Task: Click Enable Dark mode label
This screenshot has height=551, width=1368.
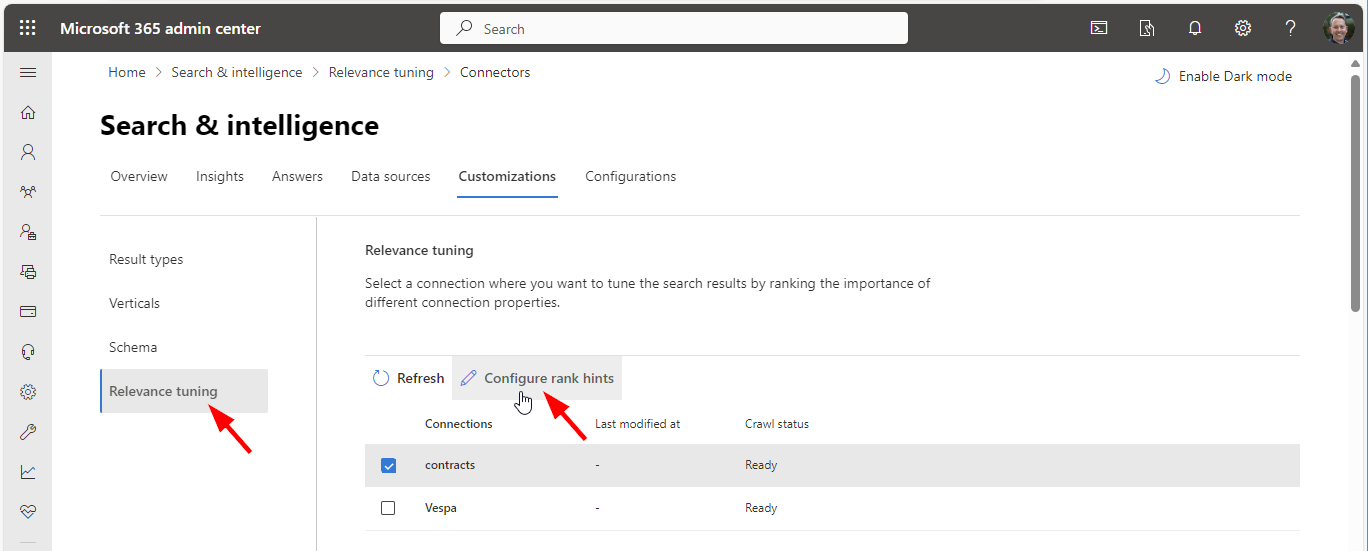Action: (1235, 76)
